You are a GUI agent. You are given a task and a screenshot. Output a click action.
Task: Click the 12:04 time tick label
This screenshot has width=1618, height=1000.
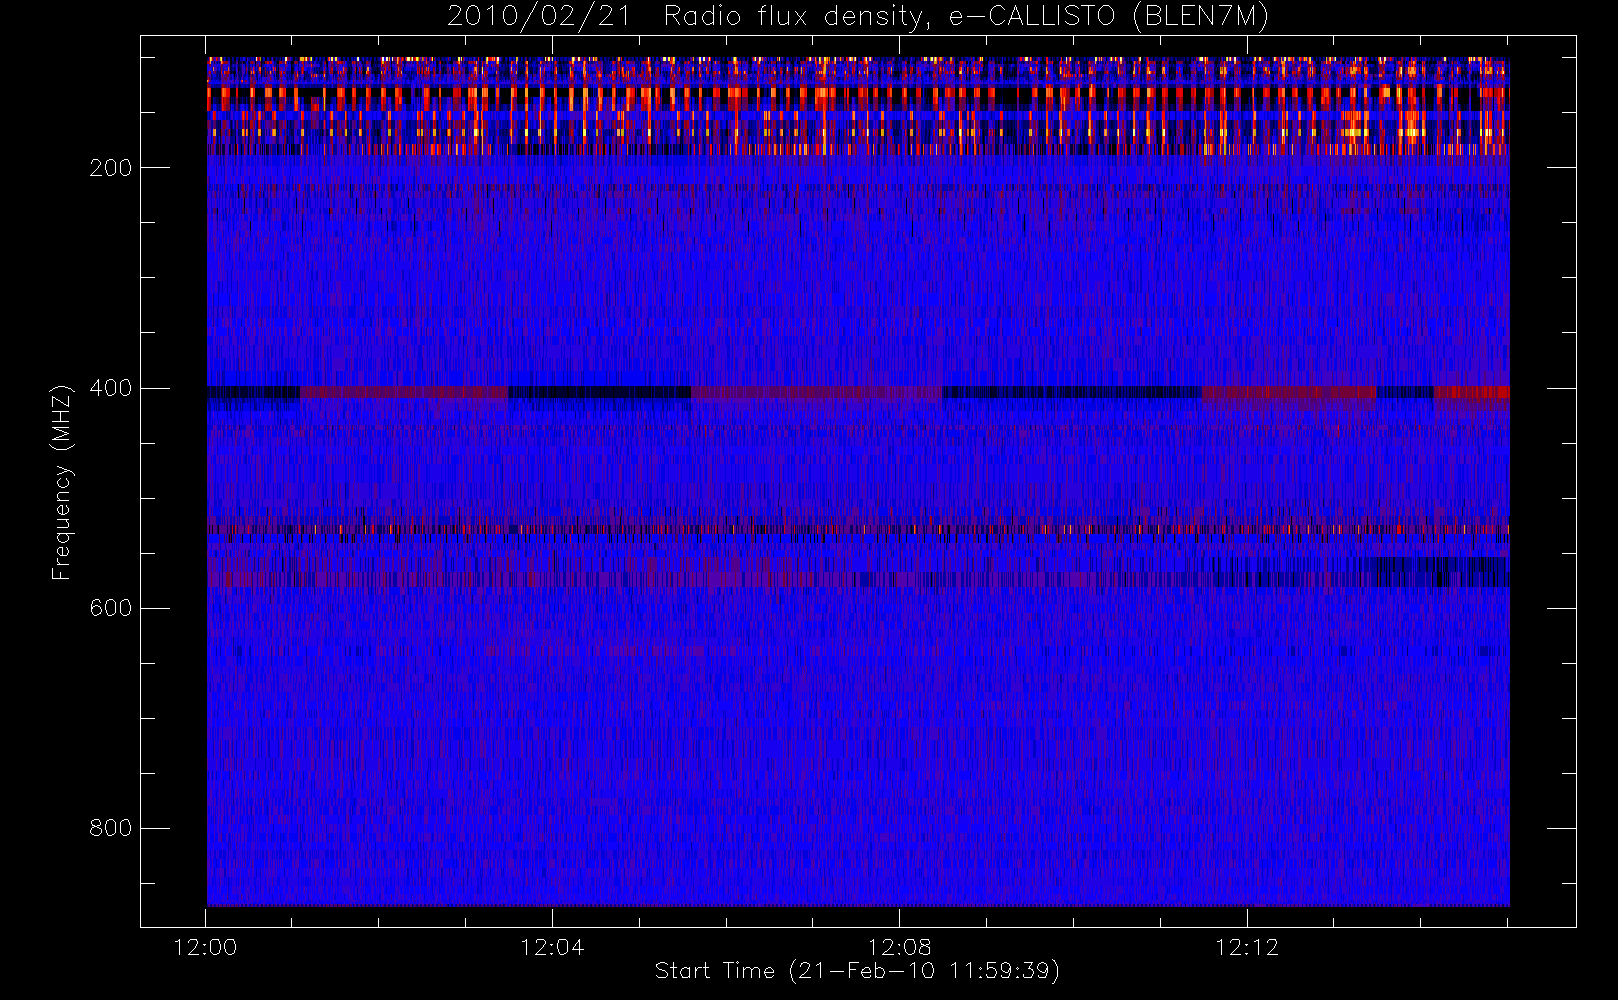pyautogui.click(x=552, y=947)
